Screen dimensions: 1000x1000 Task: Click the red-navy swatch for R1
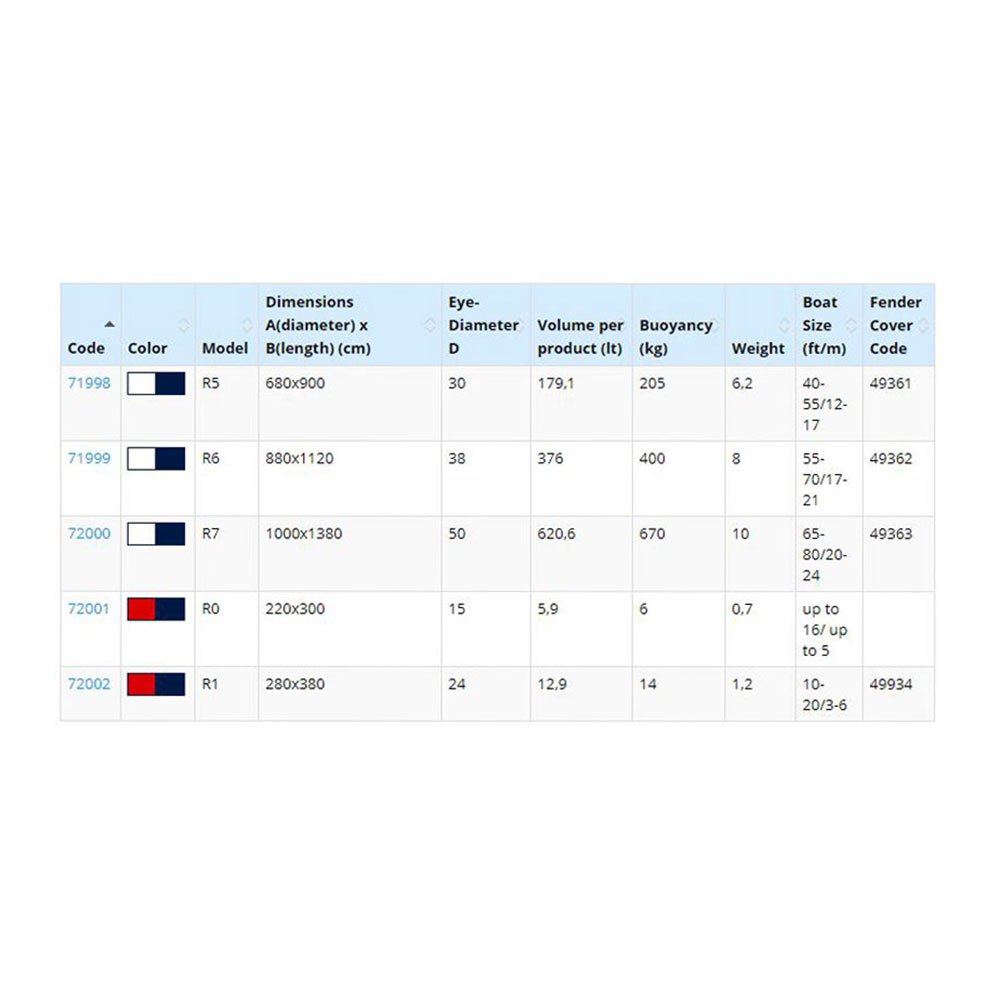point(157,685)
